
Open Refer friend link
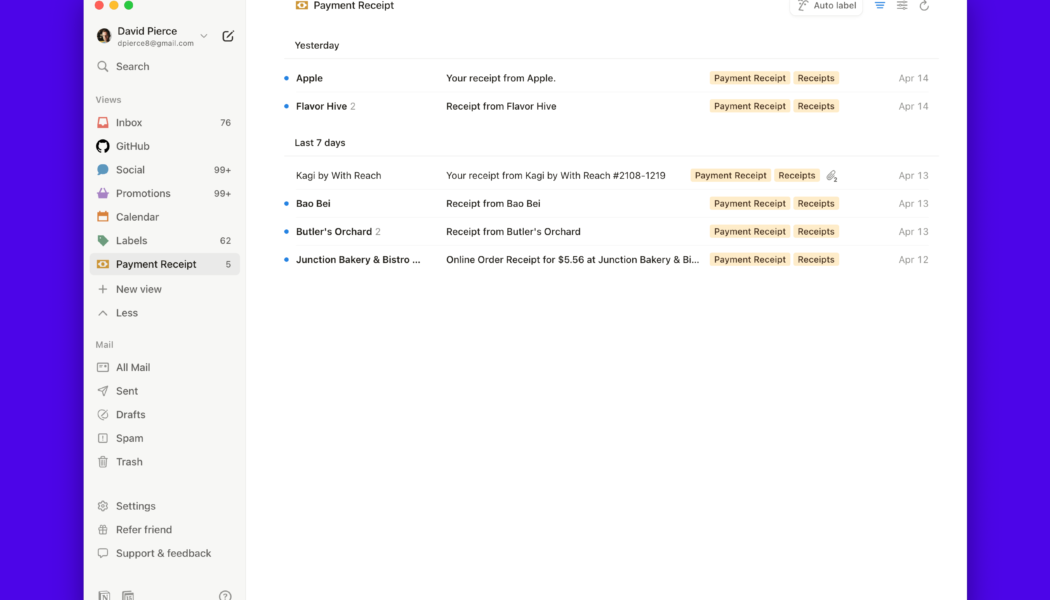[143, 530]
